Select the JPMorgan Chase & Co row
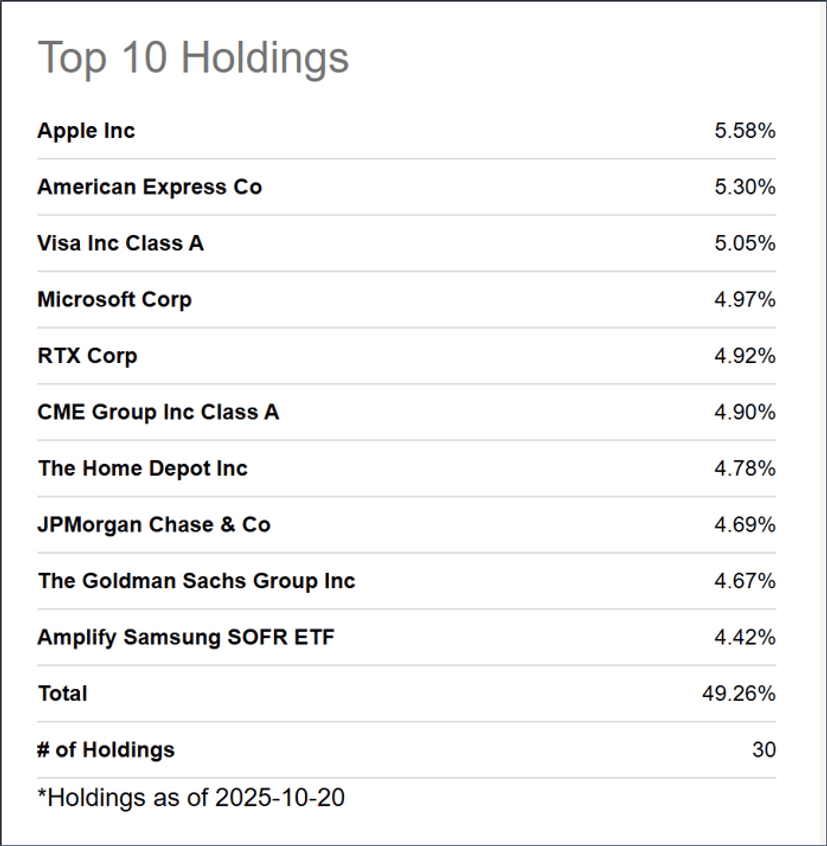The width and height of the screenshot is (827, 846). click(154, 524)
